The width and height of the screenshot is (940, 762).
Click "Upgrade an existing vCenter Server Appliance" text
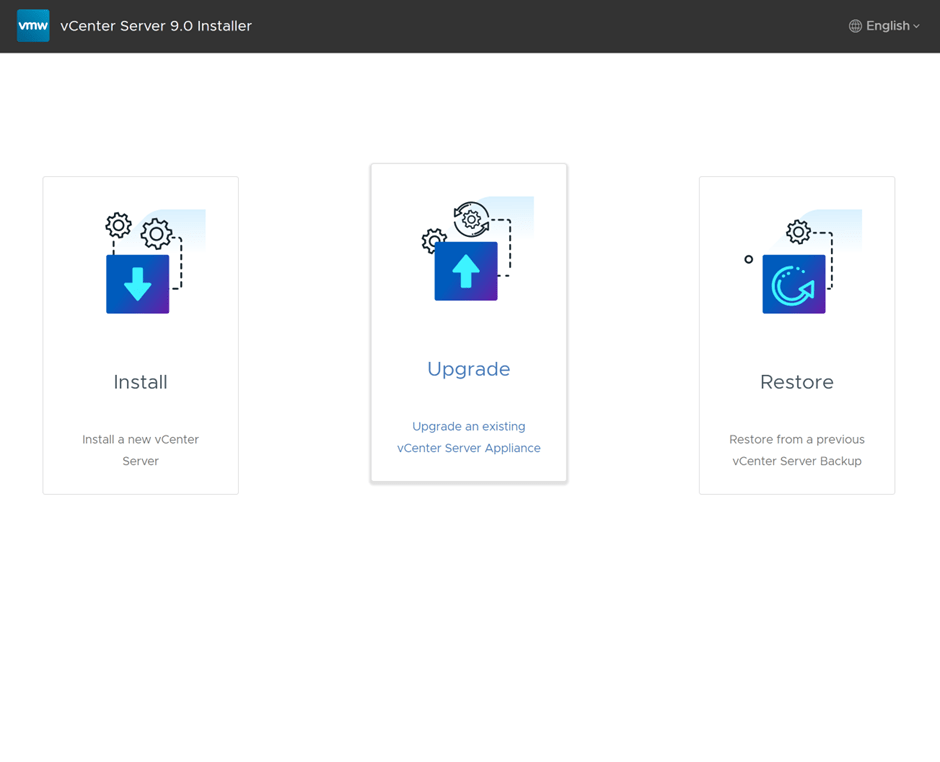point(468,437)
